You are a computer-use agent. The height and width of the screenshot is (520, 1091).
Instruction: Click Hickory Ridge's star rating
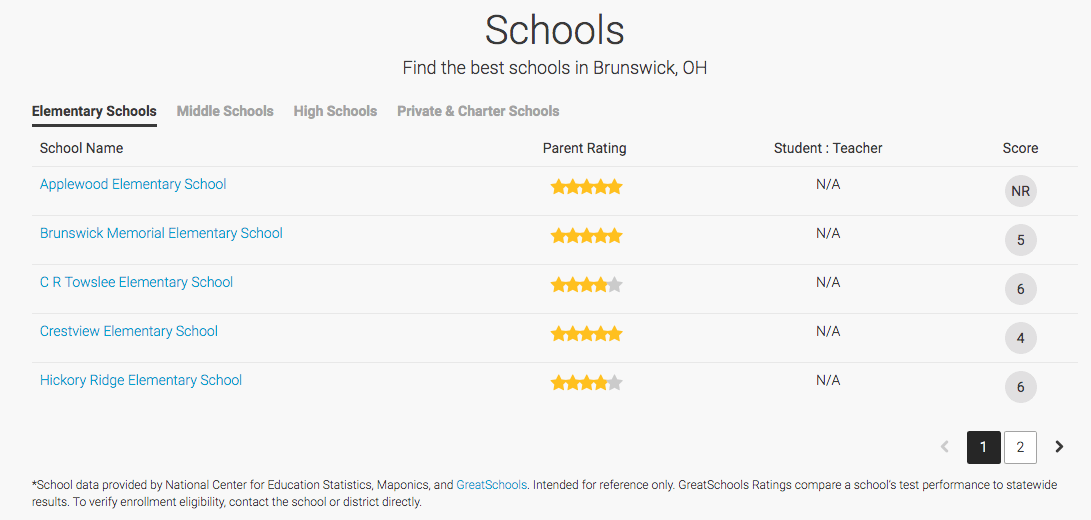586,383
